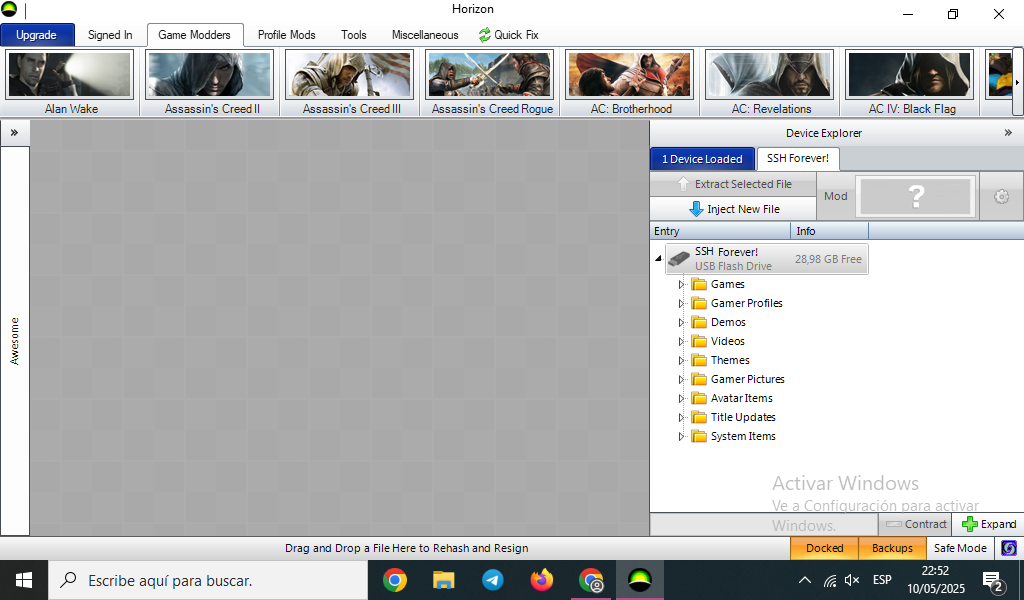Toggle Backups option
This screenshot has width=1024, height=600.
click(x=892, y=548)
